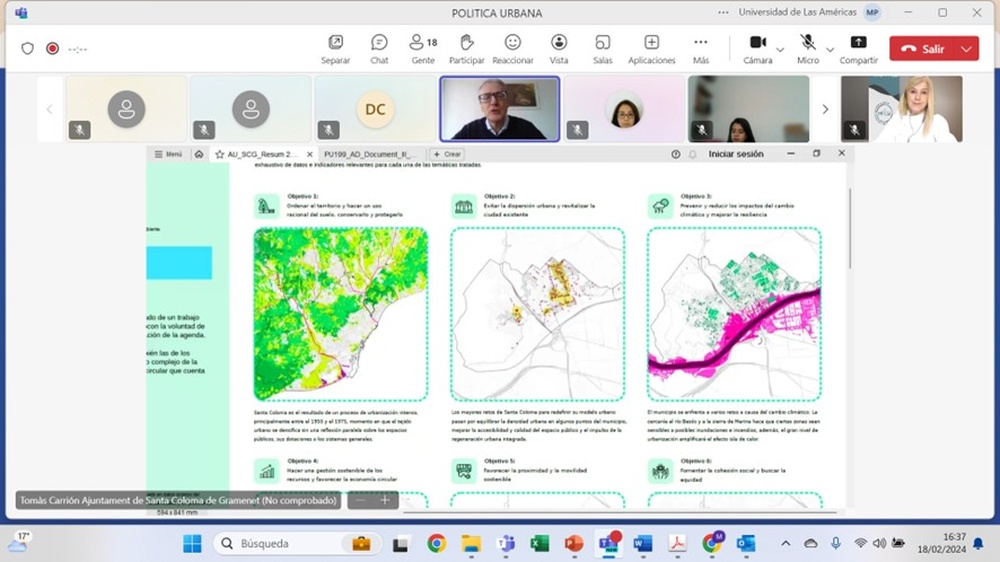Switch to the PU199_AD_Document tab

click(x=368, y=154)
